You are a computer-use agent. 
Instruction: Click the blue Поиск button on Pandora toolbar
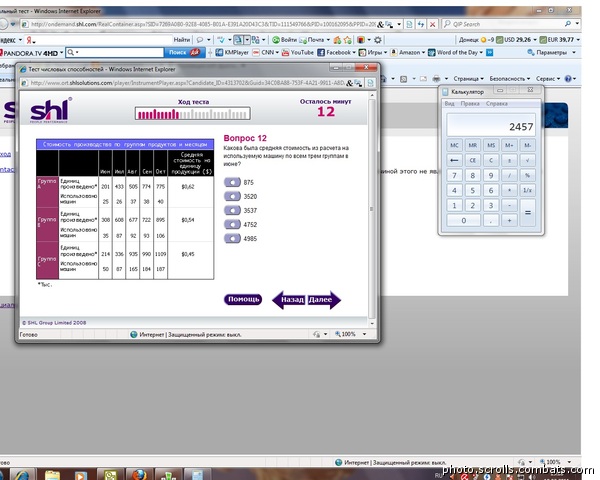[x=184, y=52]
